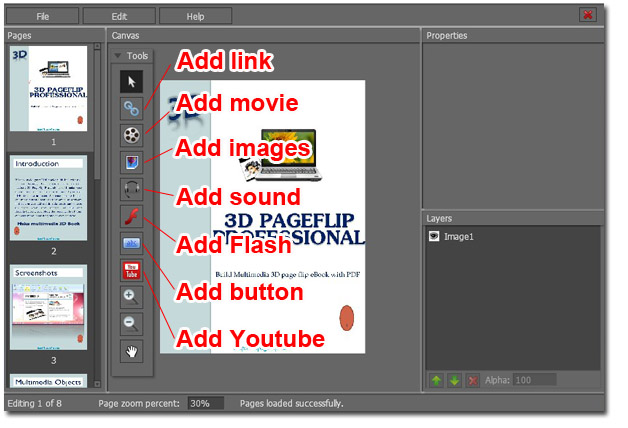Click the zoom out magnifier tool
The height and width of the screenshot is (428, 628).
[x=131, y=324]
